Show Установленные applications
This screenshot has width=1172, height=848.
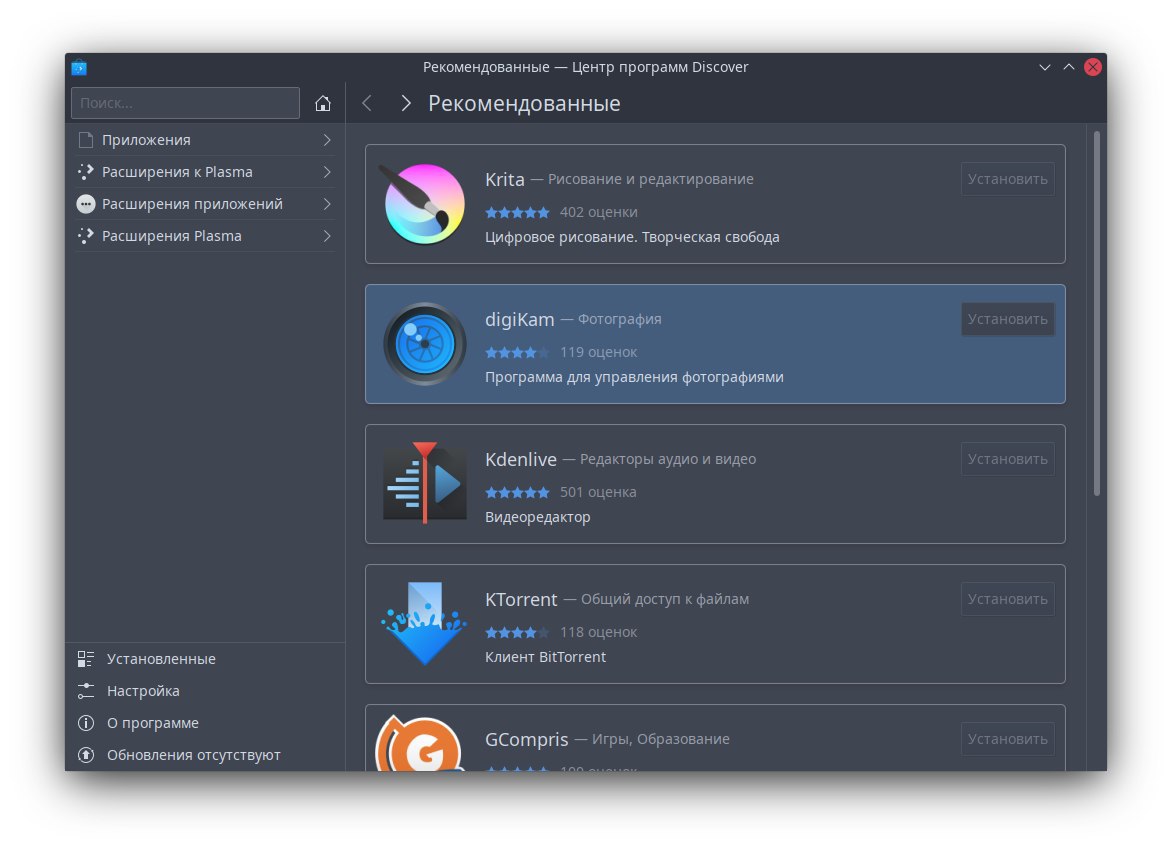205,659
